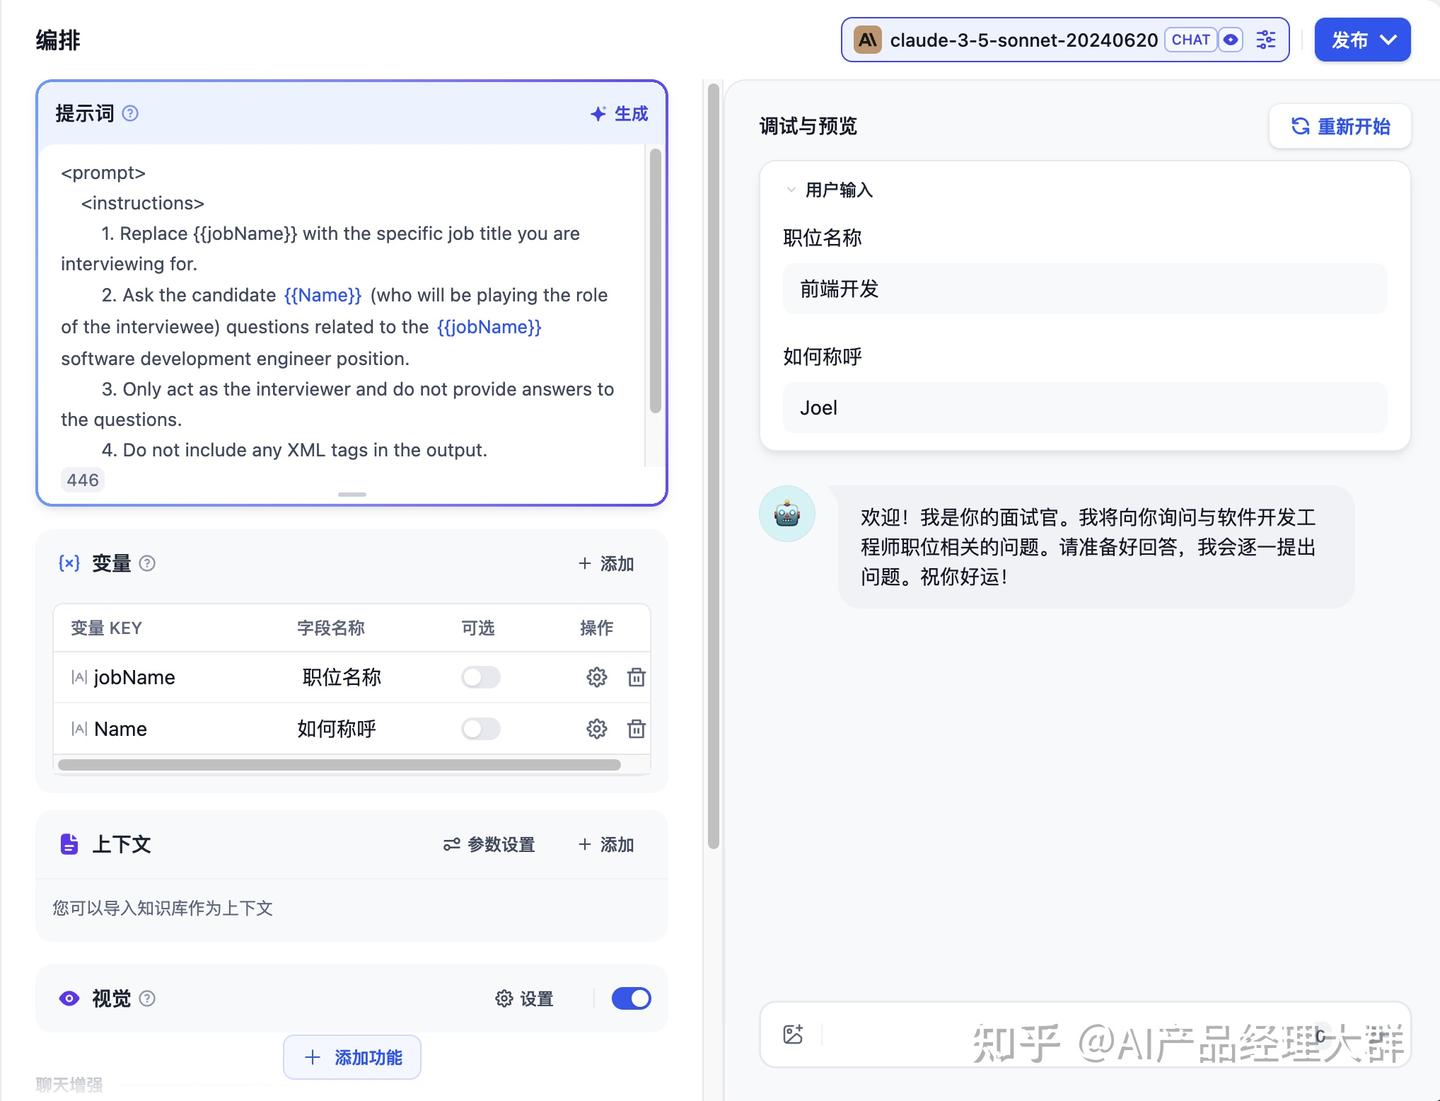The height and width of the screenshot is (1101, 1440).
Task: Collapse the 用户输入 section
Action: tap(791, 190)
